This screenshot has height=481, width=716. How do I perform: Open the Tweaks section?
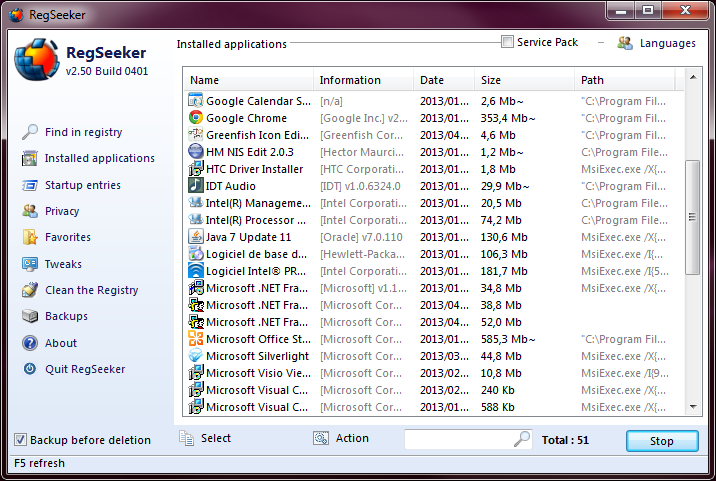click(x=63, y=264)
